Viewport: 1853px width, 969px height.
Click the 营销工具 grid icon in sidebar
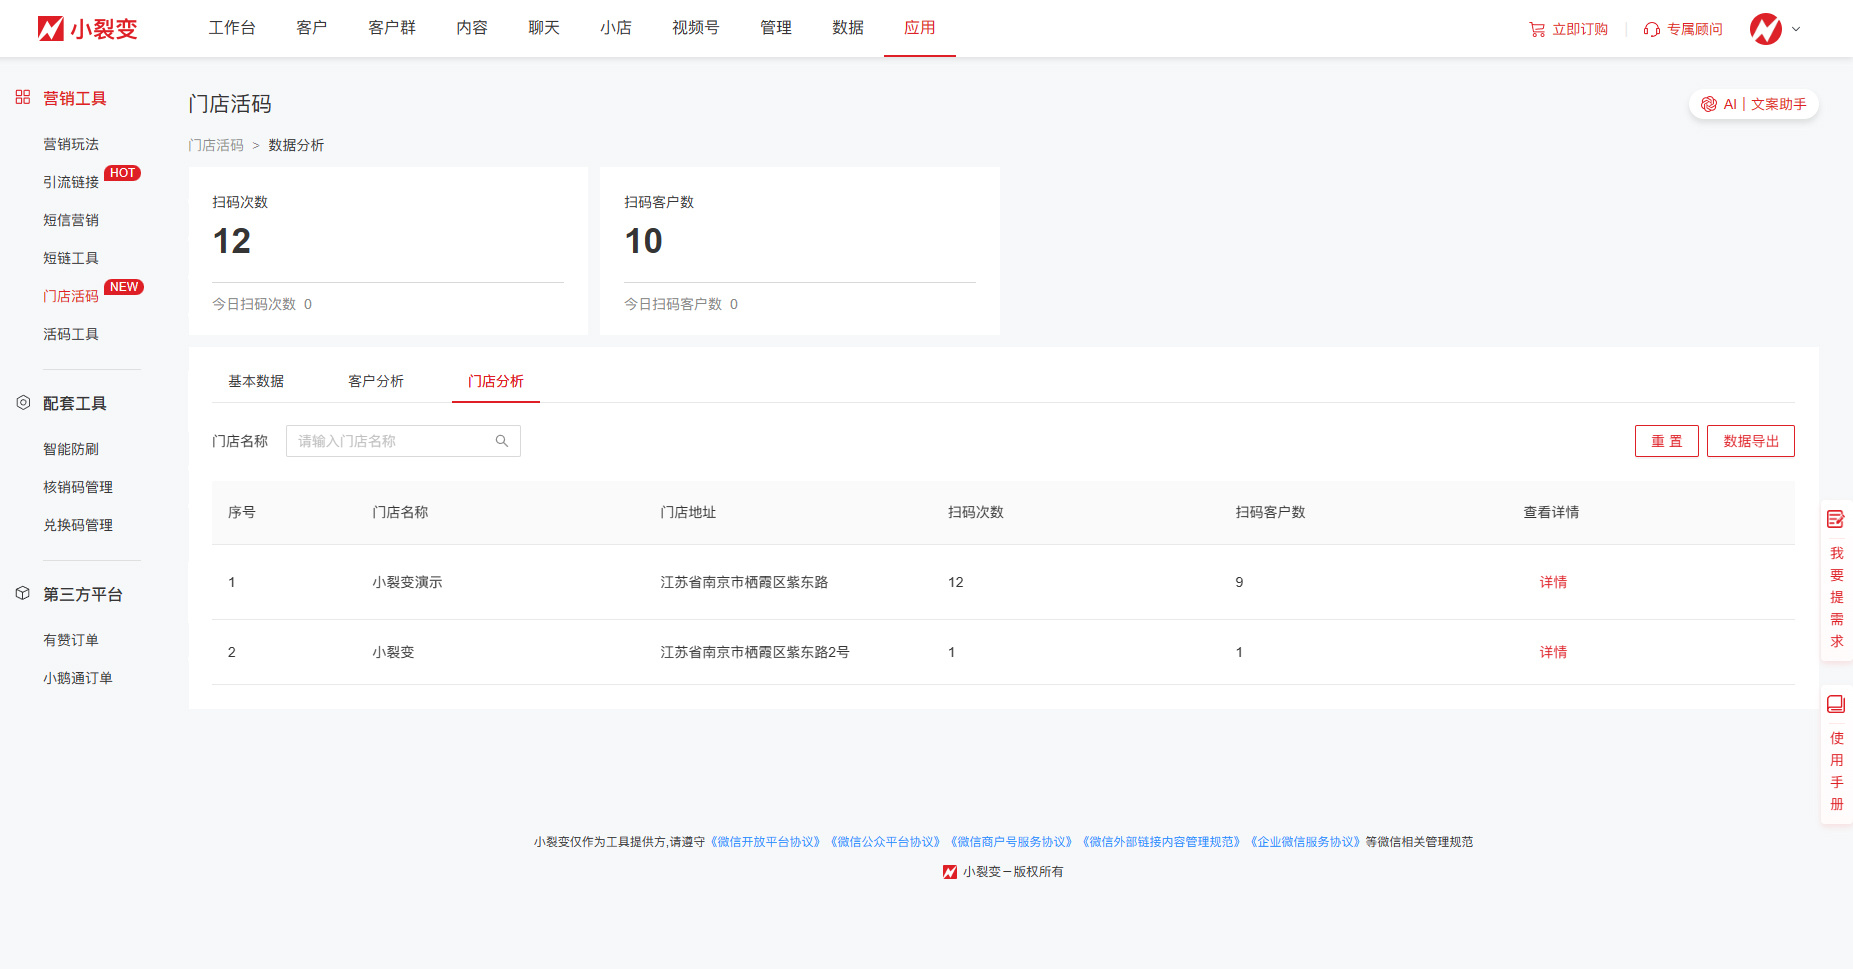point(23,98)
